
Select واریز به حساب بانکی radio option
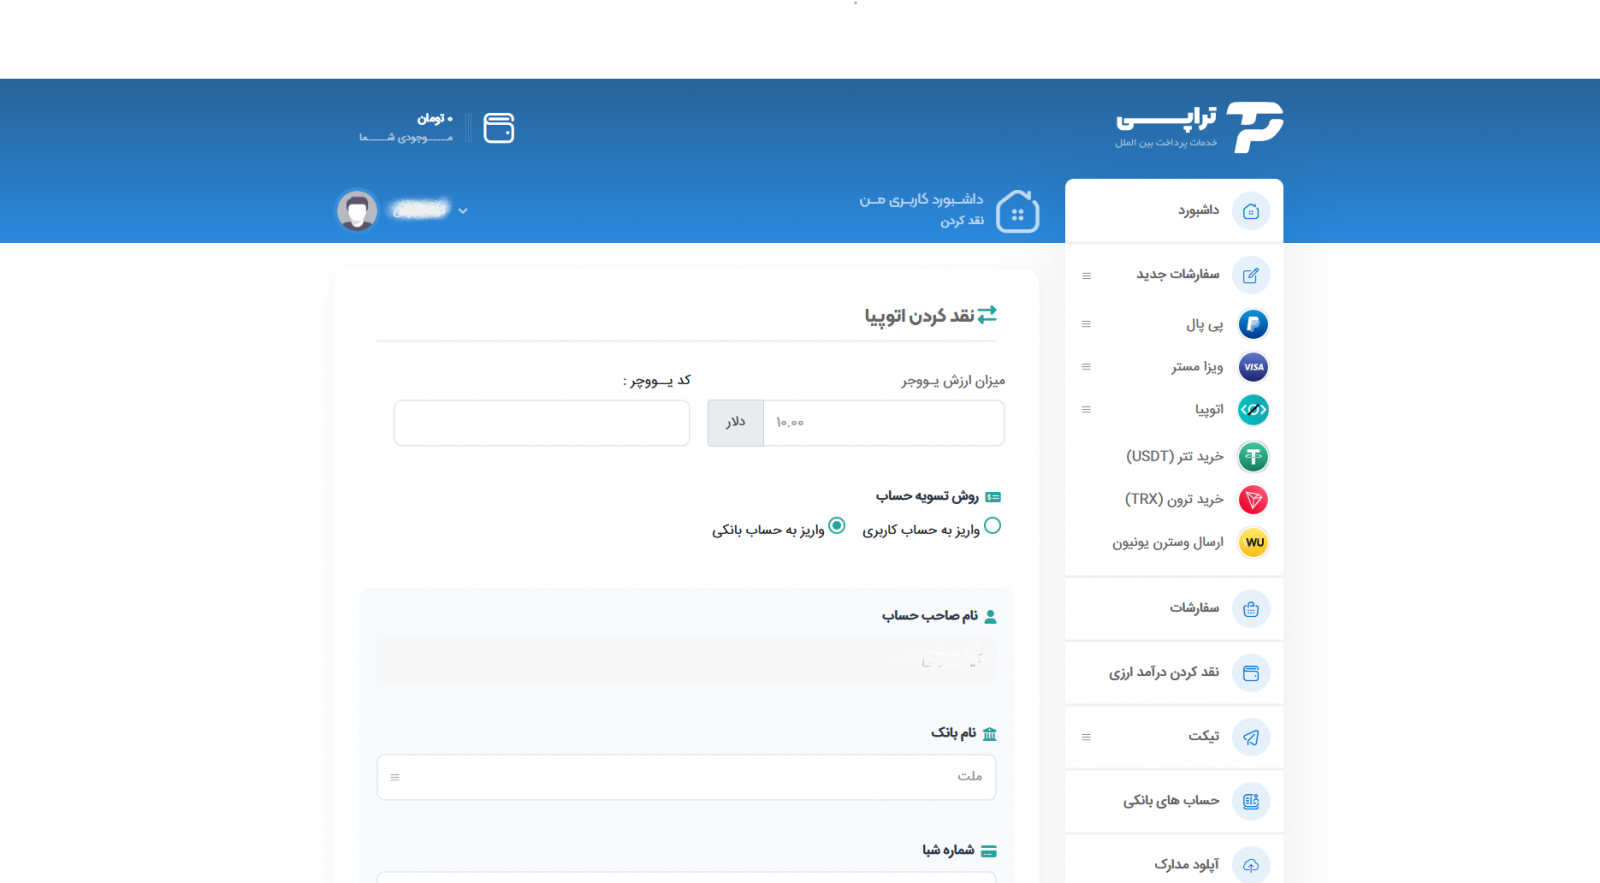tap(837, 526)
